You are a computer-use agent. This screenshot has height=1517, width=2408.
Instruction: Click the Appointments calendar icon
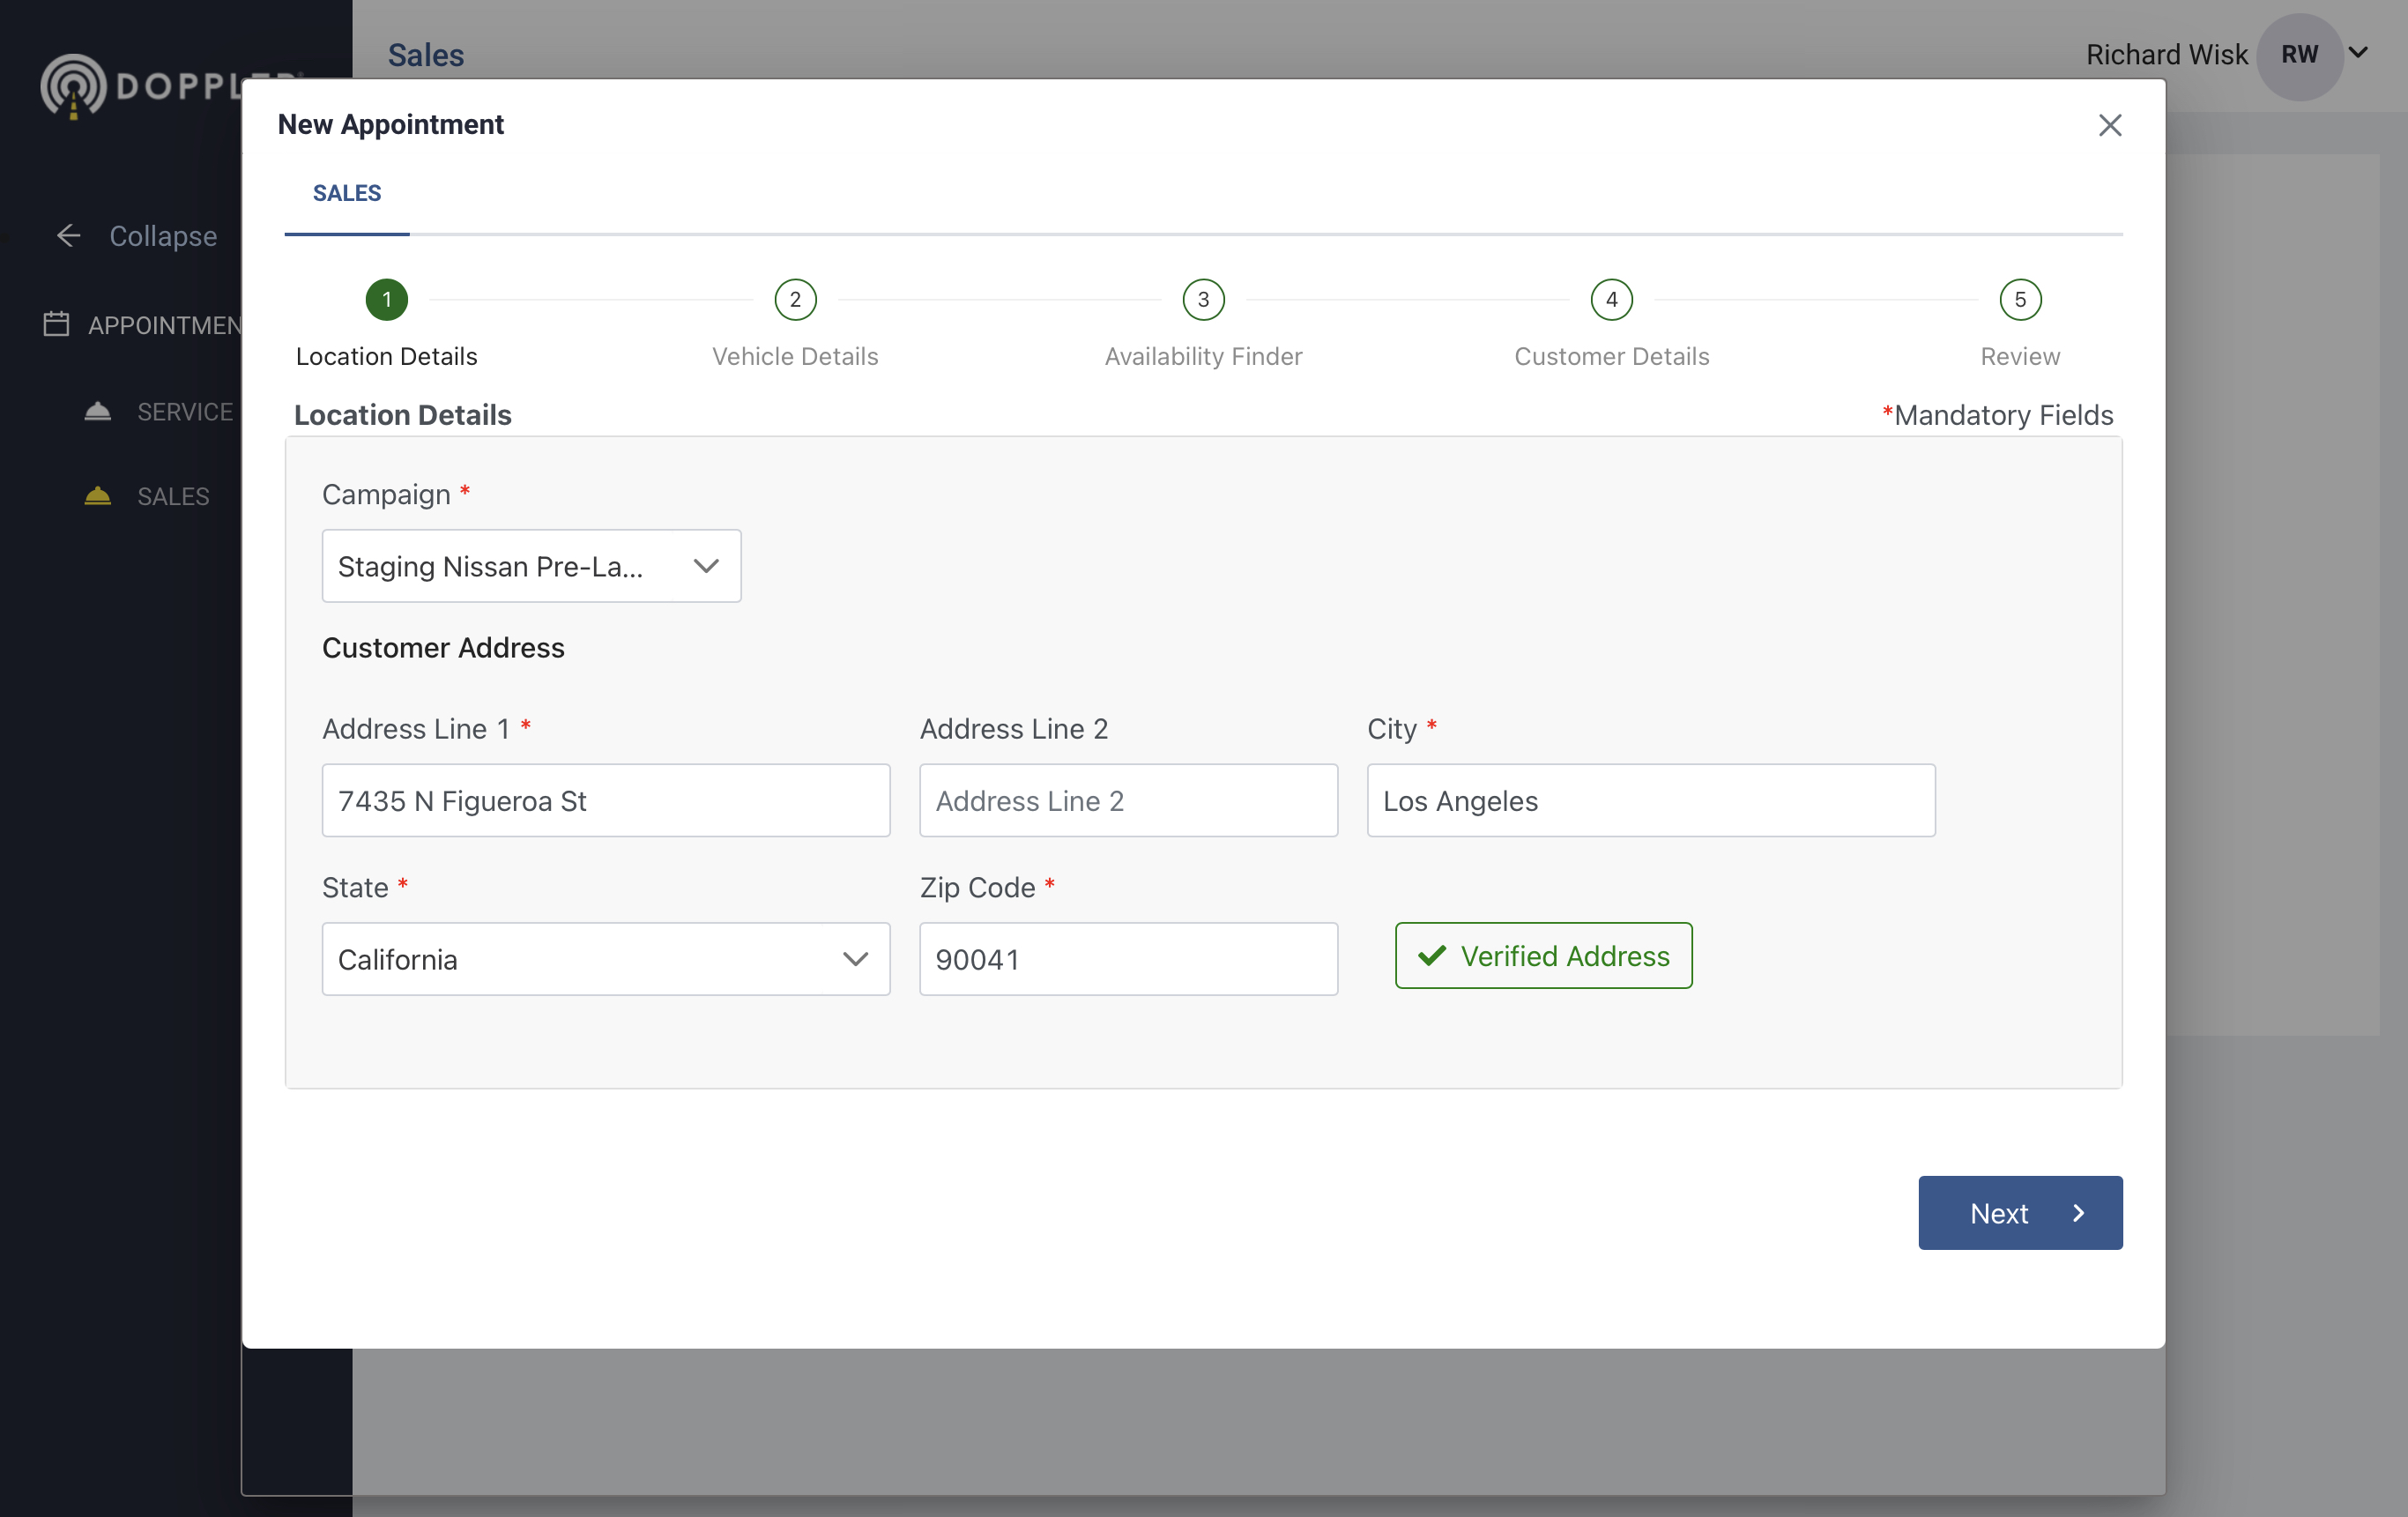(x=56, y=324)
